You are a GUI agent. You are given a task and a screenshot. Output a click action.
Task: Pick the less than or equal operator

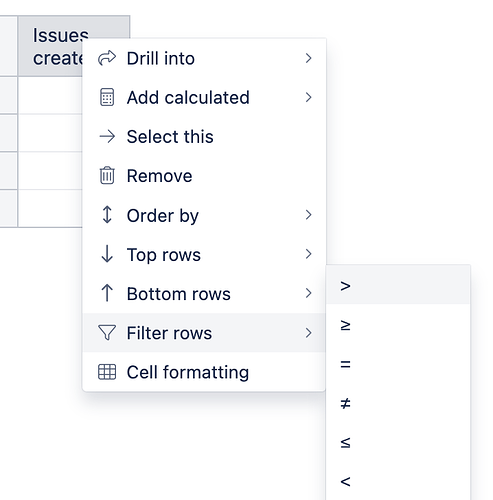coord(398,443)
